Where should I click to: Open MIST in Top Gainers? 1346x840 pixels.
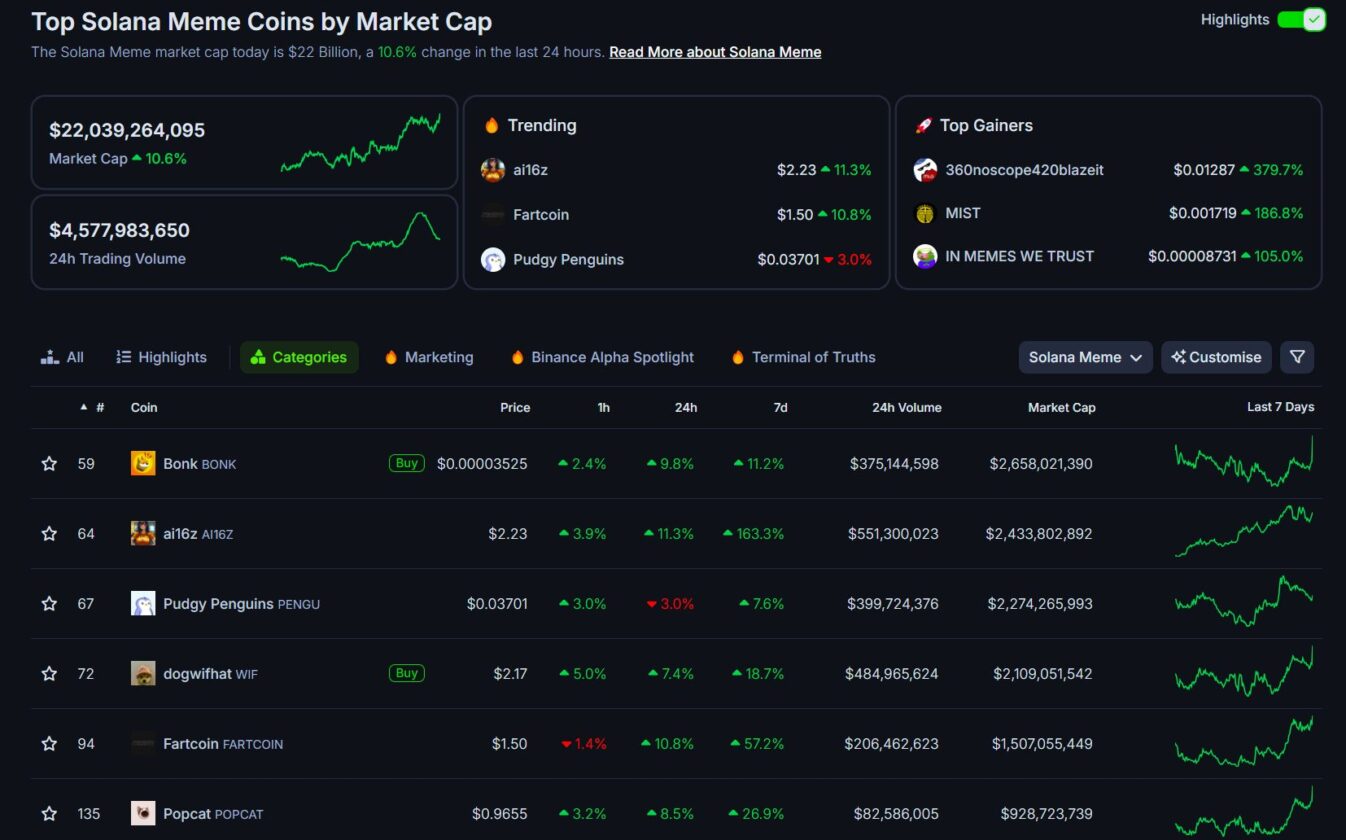(x=963, y=213)
